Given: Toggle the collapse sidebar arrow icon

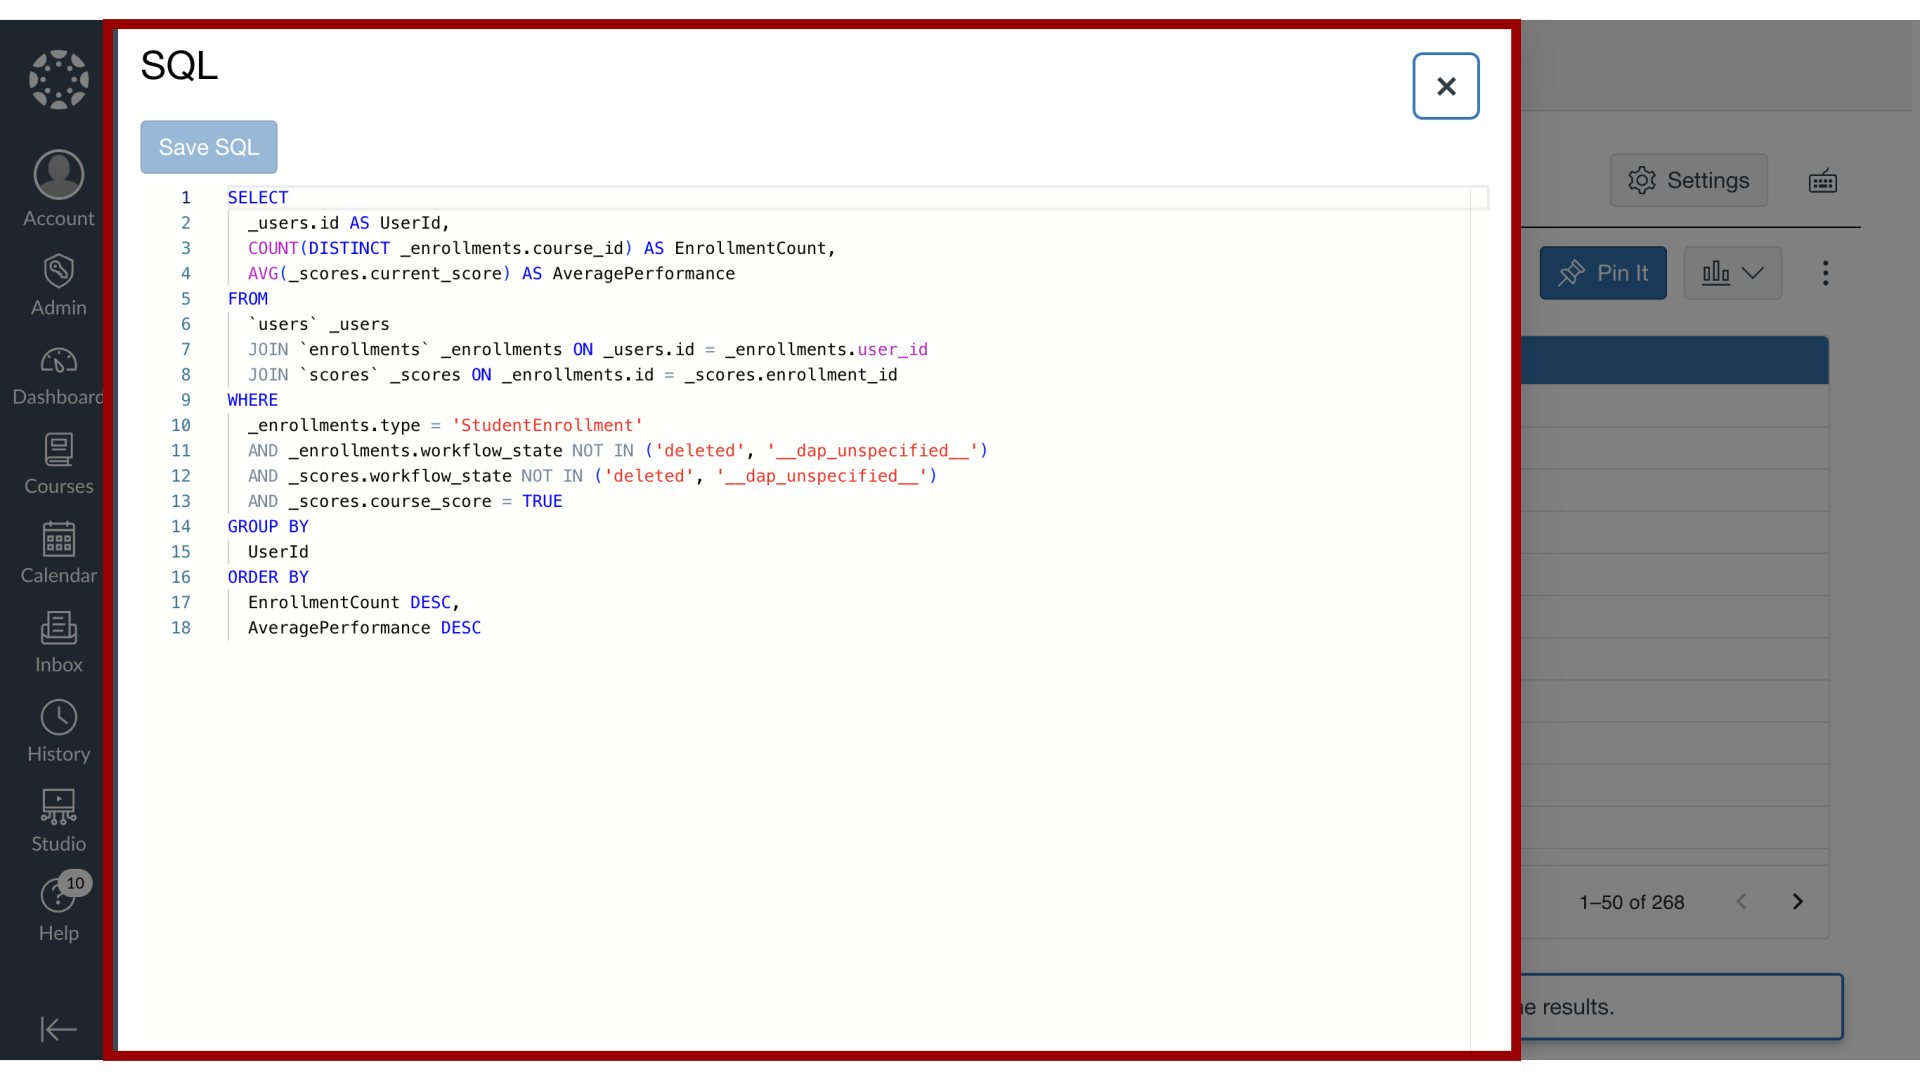Looking at the screenshot, I should click(x=58, y=1029).
